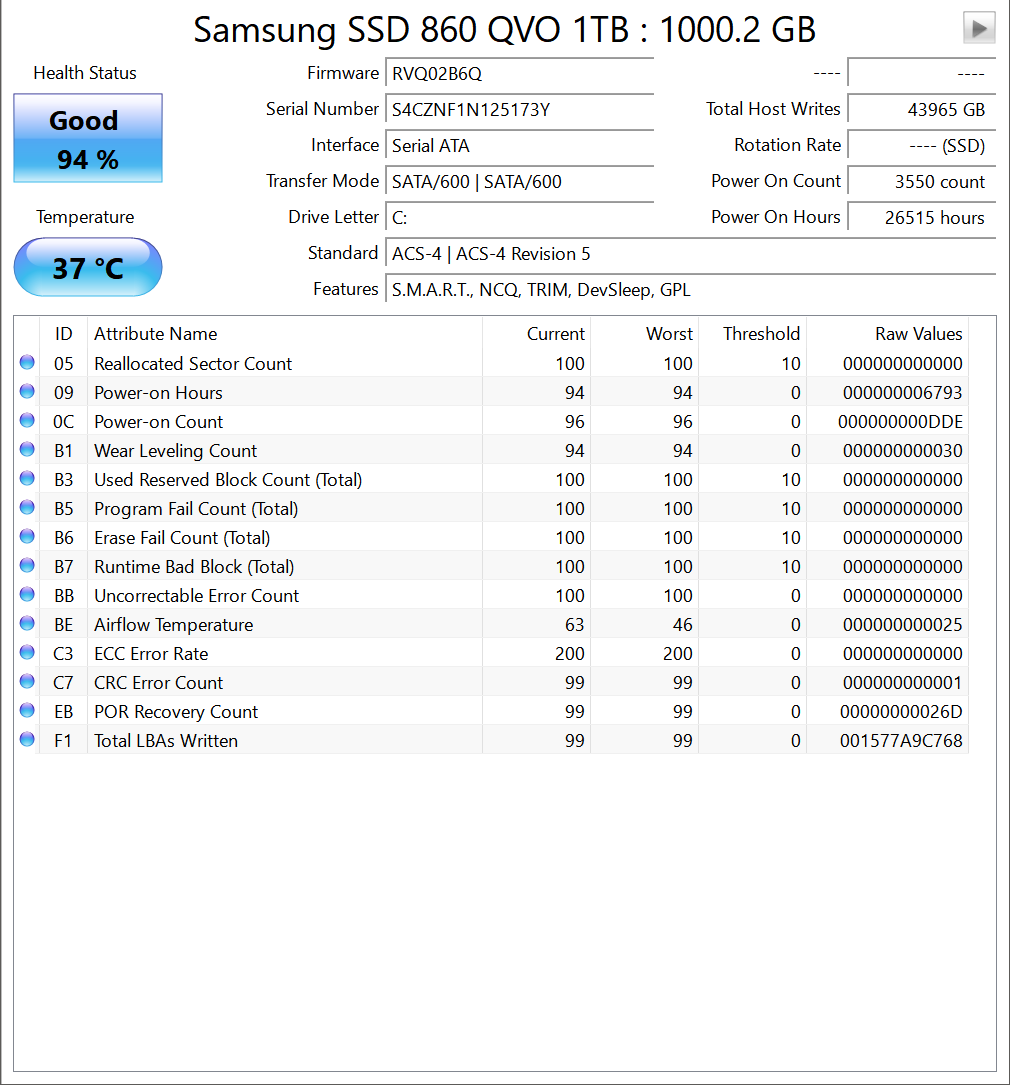Click the Features field with S.M.A.R.T., NCQ
Image resolution: width=1010 pixels, height=1085 pixels.
coord(690,289)
